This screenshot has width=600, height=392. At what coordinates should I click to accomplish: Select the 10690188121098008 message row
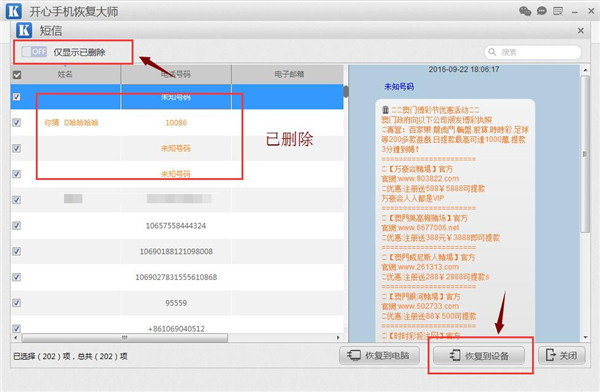click(x=177, y=251)
